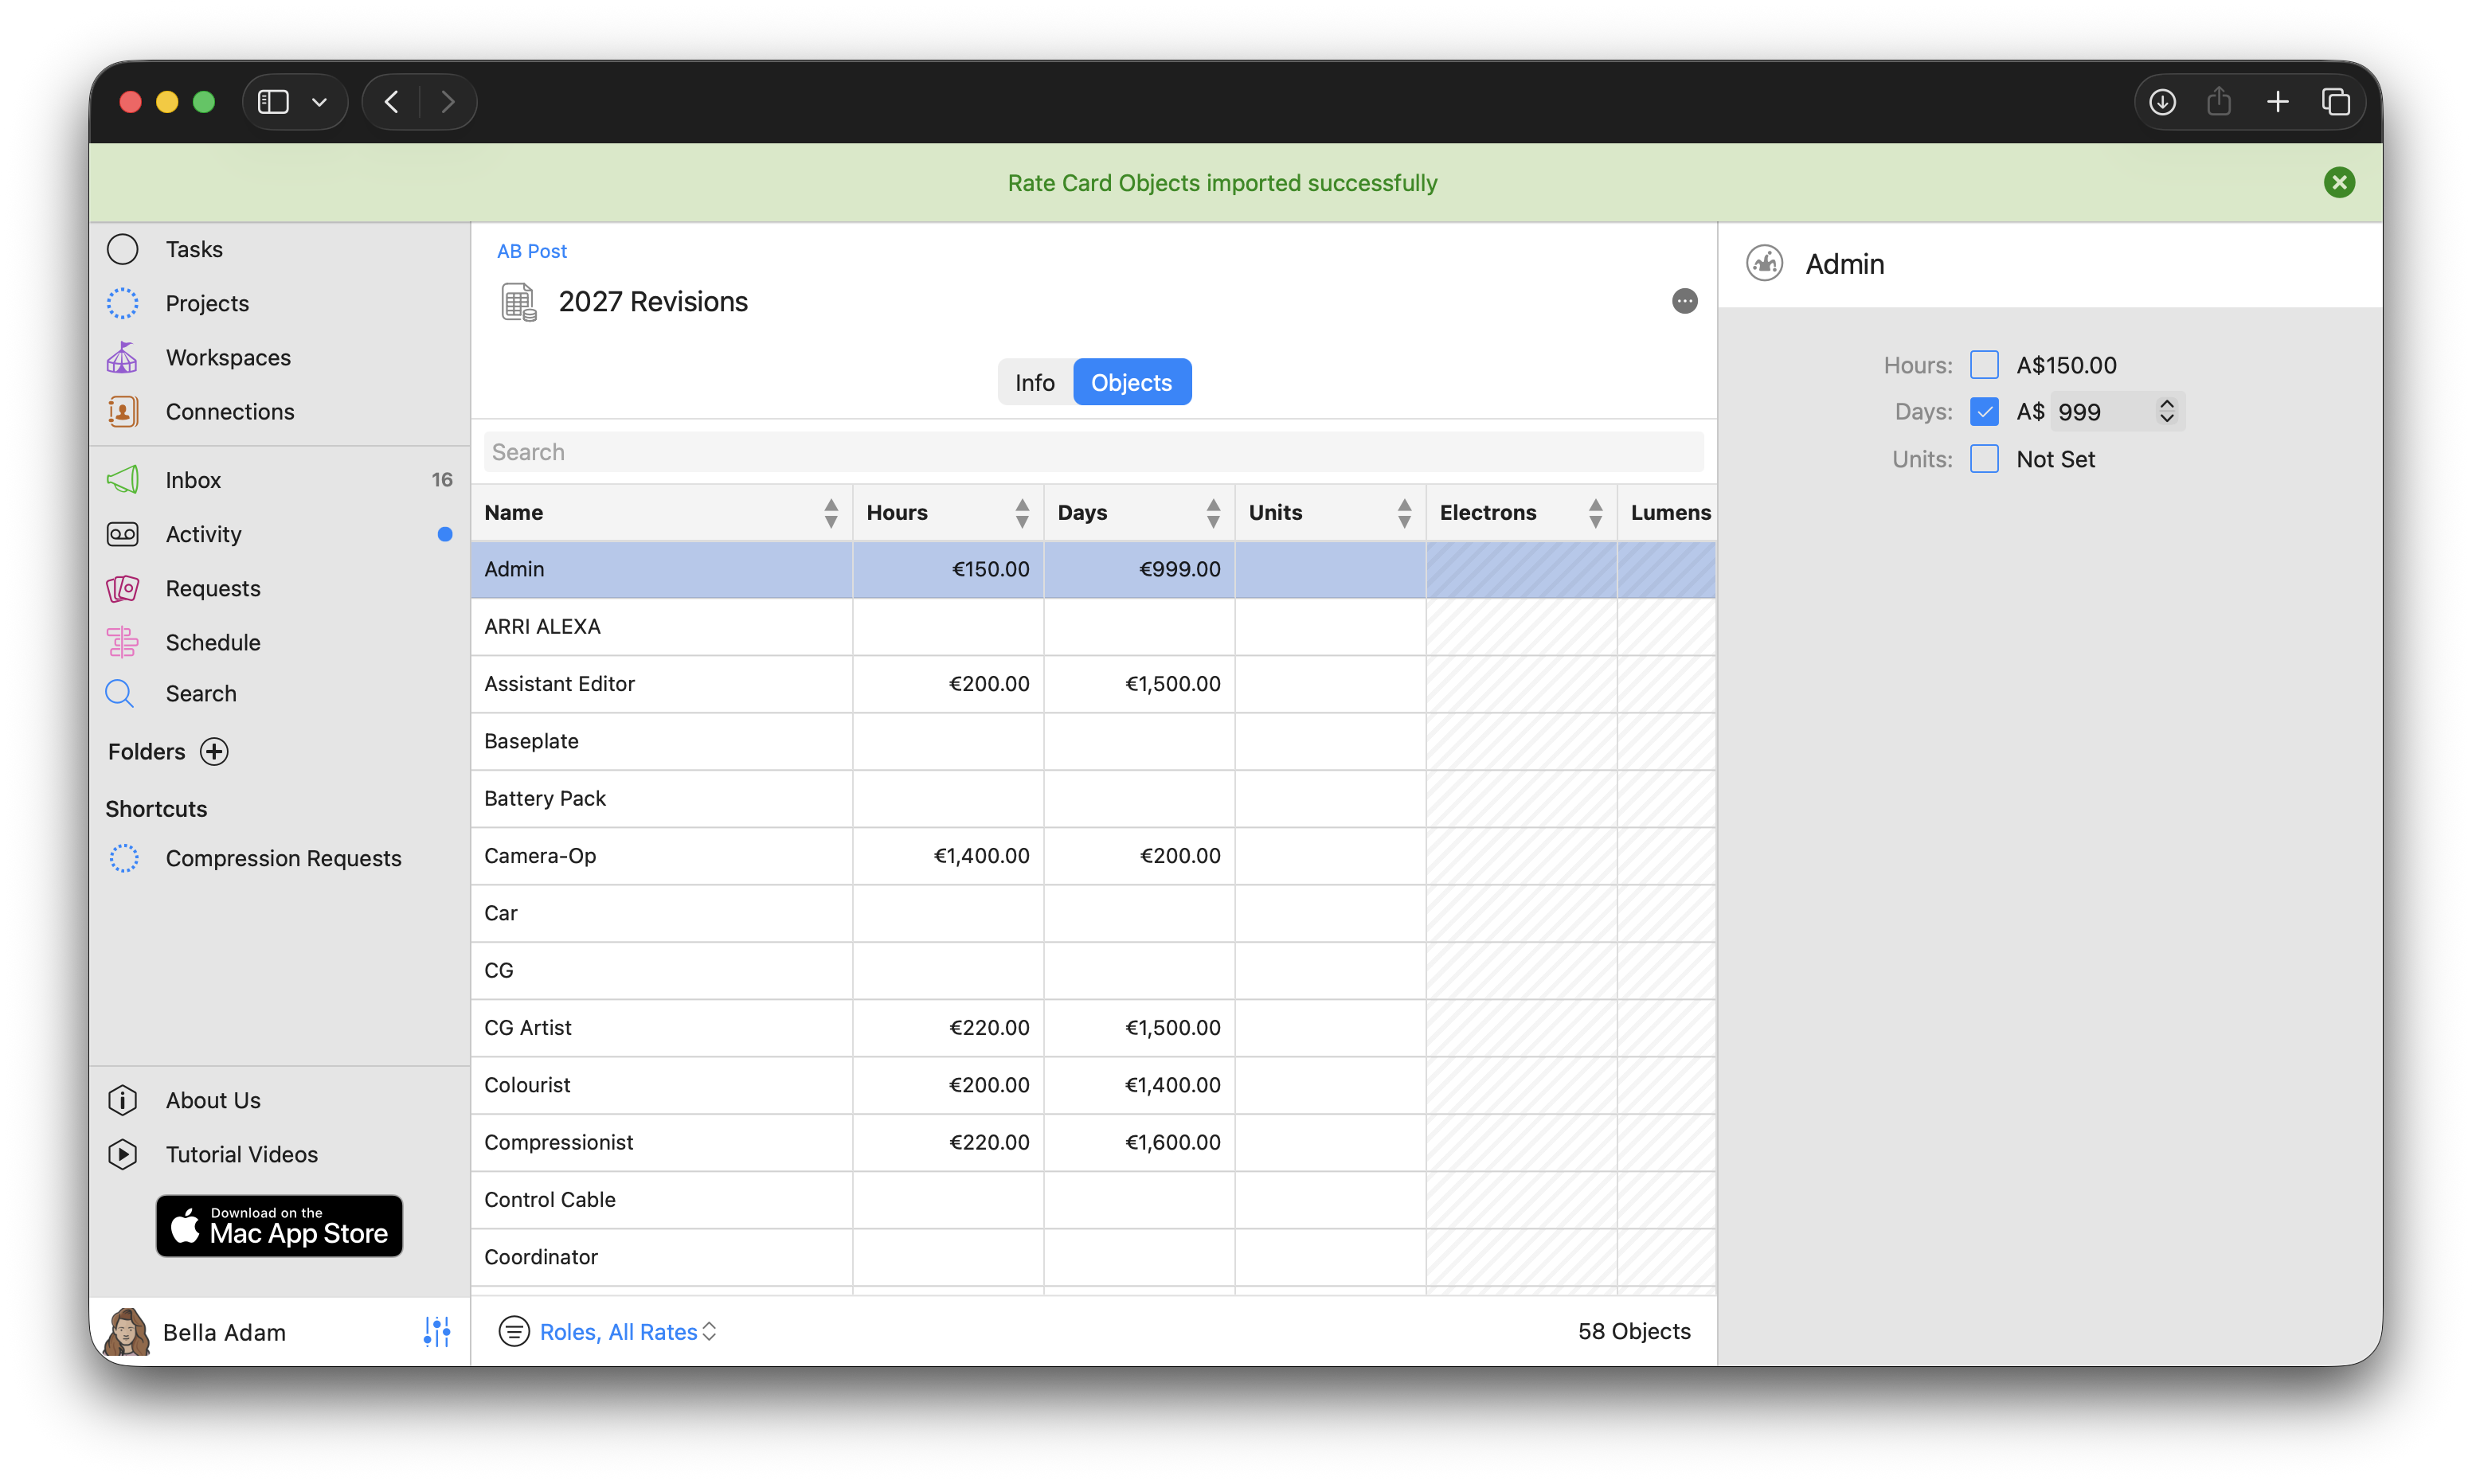Screen dimensions: 2472x1484
Task: Open a new tab with plus icon
Action: tap(2277, 102)
